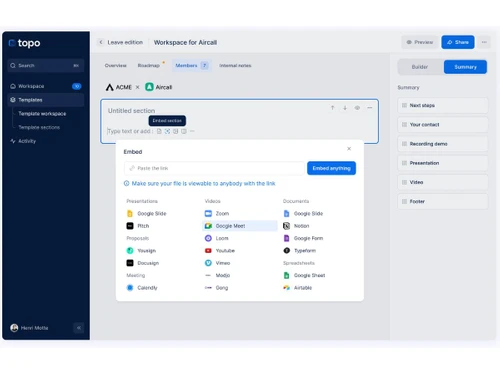Choose Google Meet embed option
500x375 pixels.
(x=240, y=226)
